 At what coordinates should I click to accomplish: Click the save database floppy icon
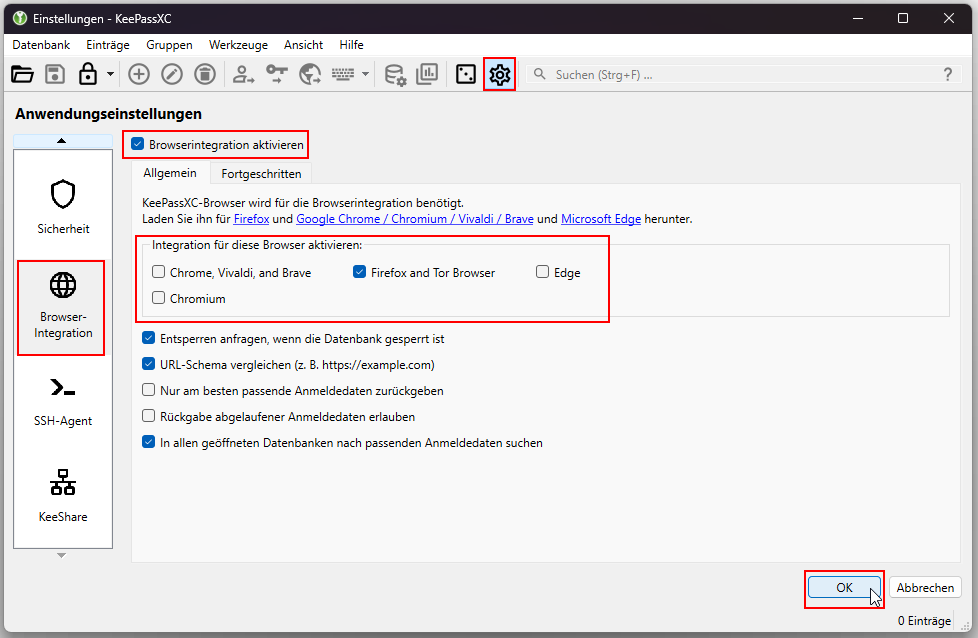click(55, 74)
